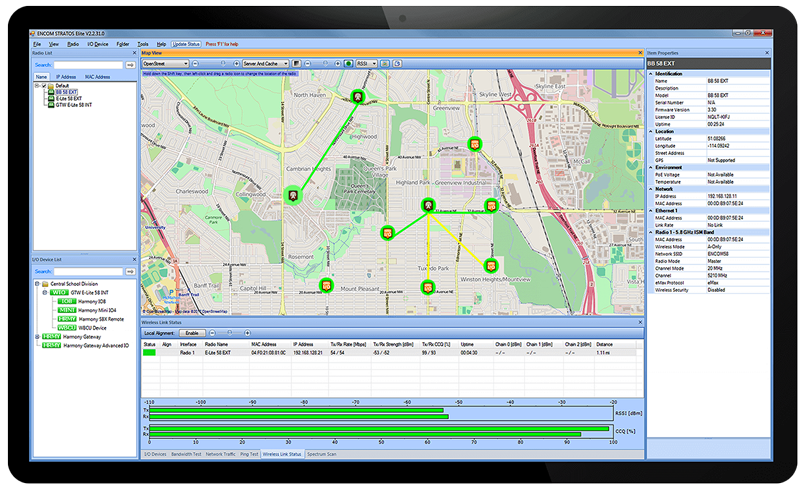Open the I/O Device menu

[x=97, y=44]
